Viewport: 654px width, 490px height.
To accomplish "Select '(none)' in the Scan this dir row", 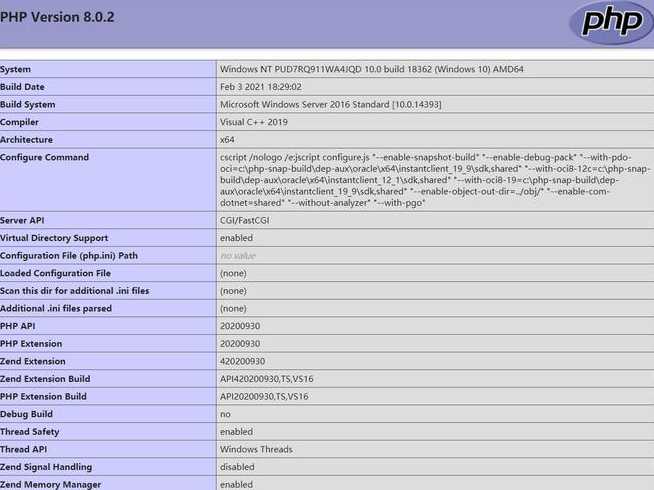I will pos(233,291).
